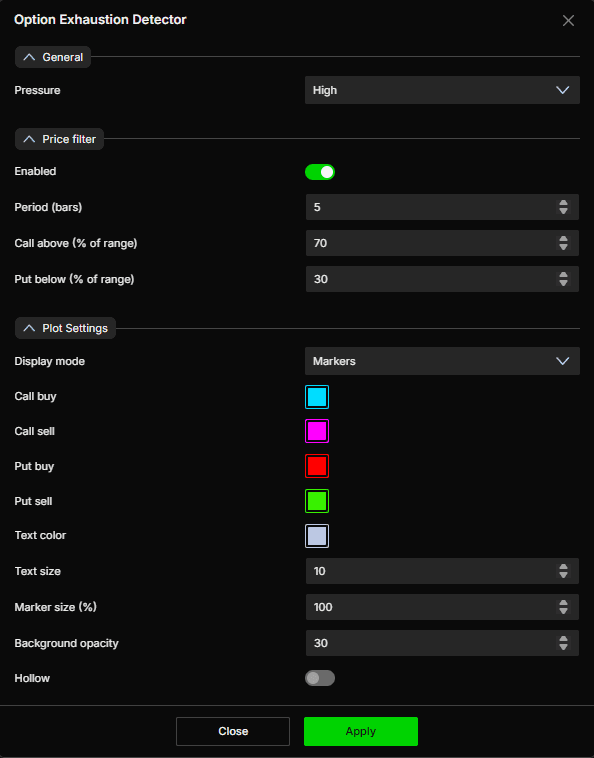Viewport: 594px width, 758px height.
Task: Increase Text size with up arrow
Action: coord(564,567)
